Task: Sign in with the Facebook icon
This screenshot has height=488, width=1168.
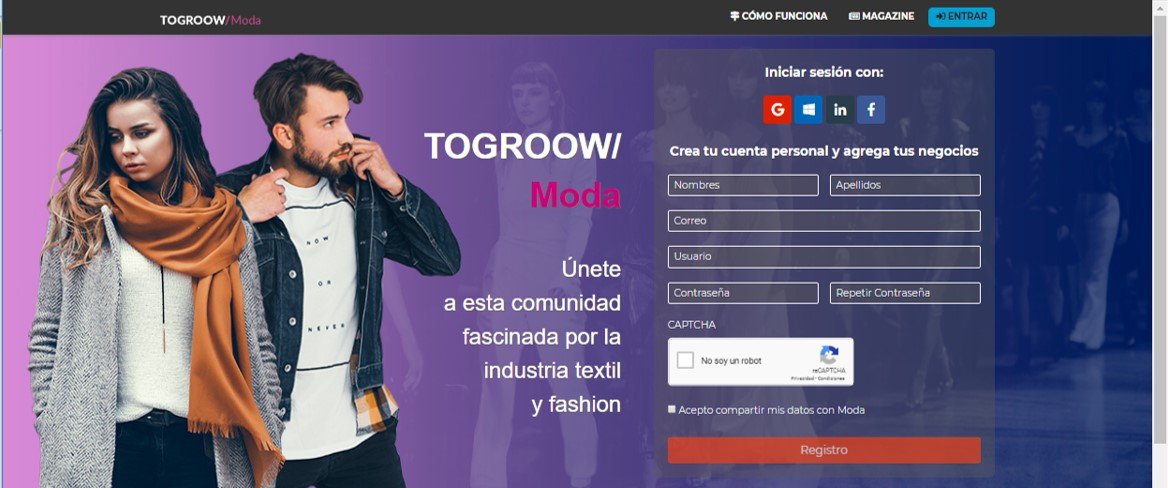Action: pos(871,110)
